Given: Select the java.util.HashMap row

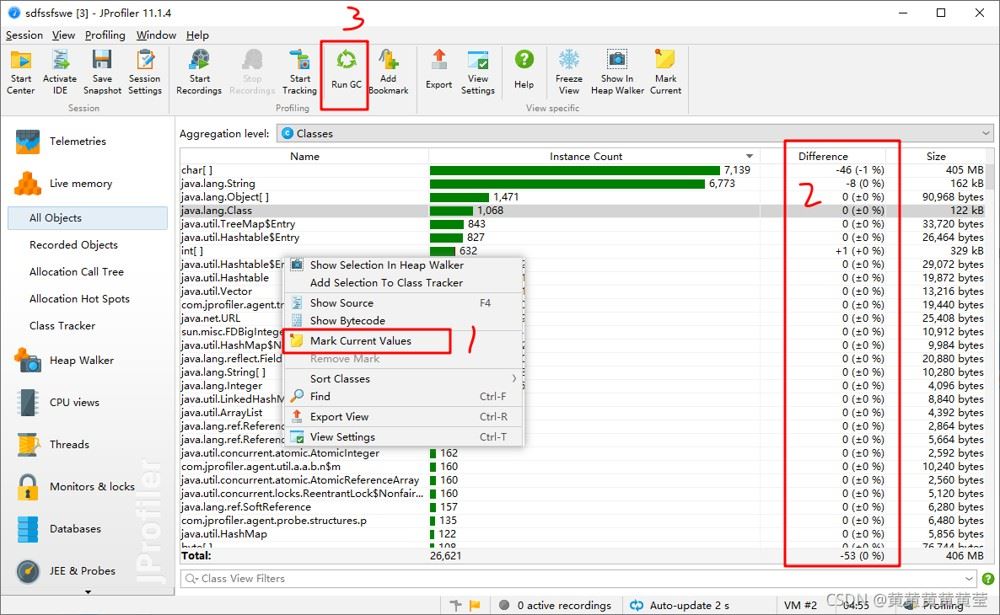Looking at the screenshot, I should (582, 534).
